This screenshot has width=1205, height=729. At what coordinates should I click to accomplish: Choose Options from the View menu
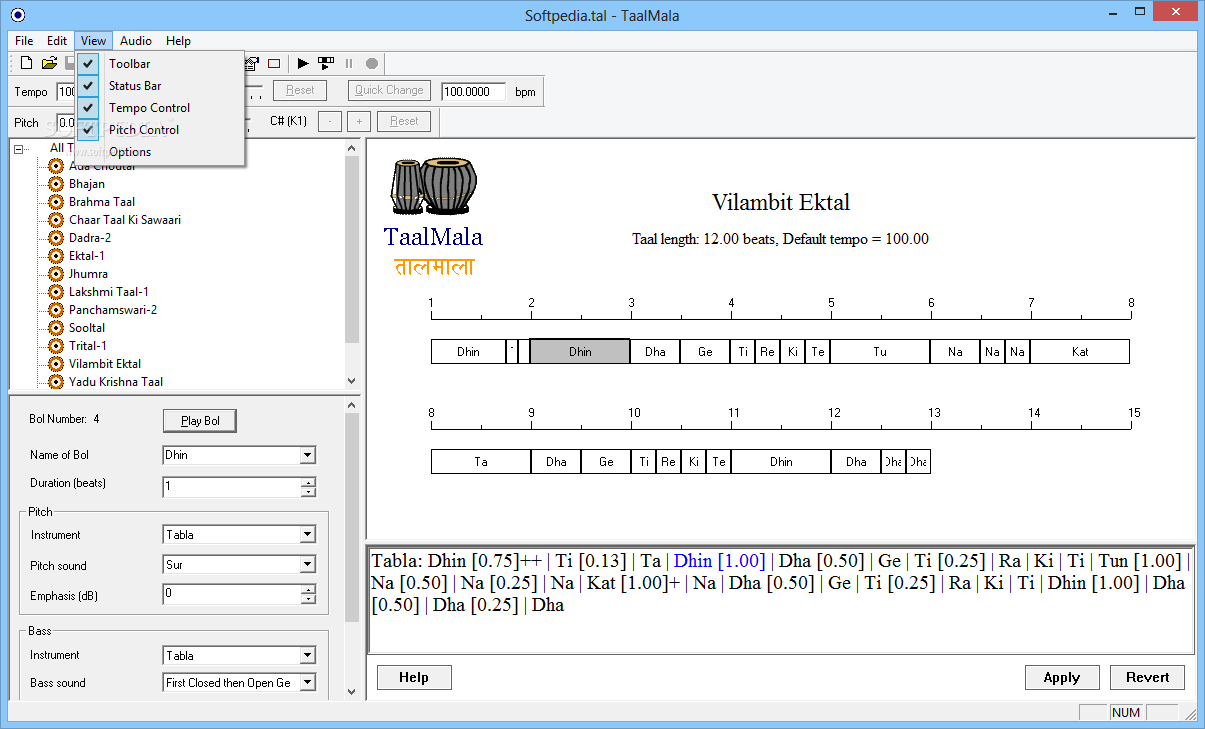(160, 152)
